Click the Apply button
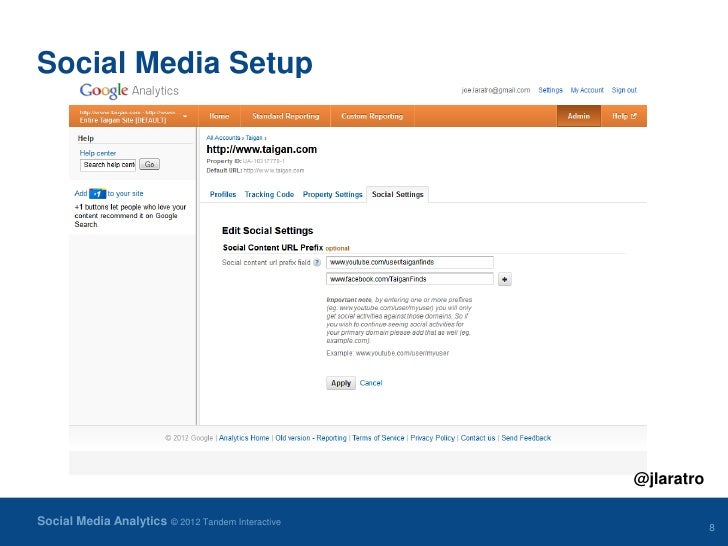 [341, 383]
